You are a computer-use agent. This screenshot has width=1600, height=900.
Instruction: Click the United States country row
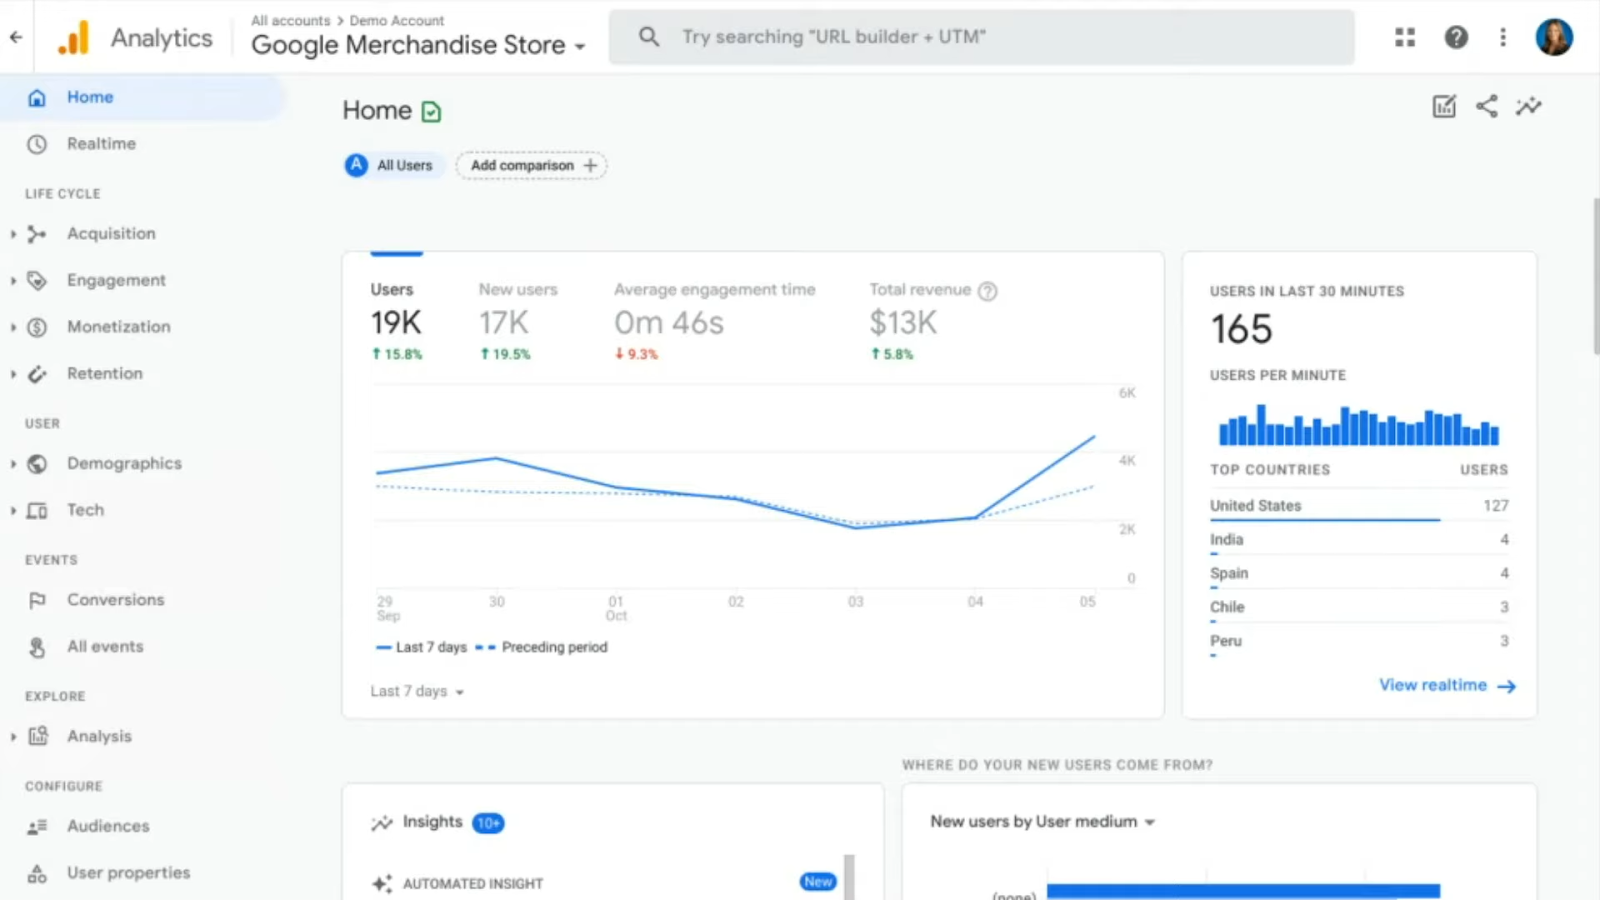coord(1359,507)
